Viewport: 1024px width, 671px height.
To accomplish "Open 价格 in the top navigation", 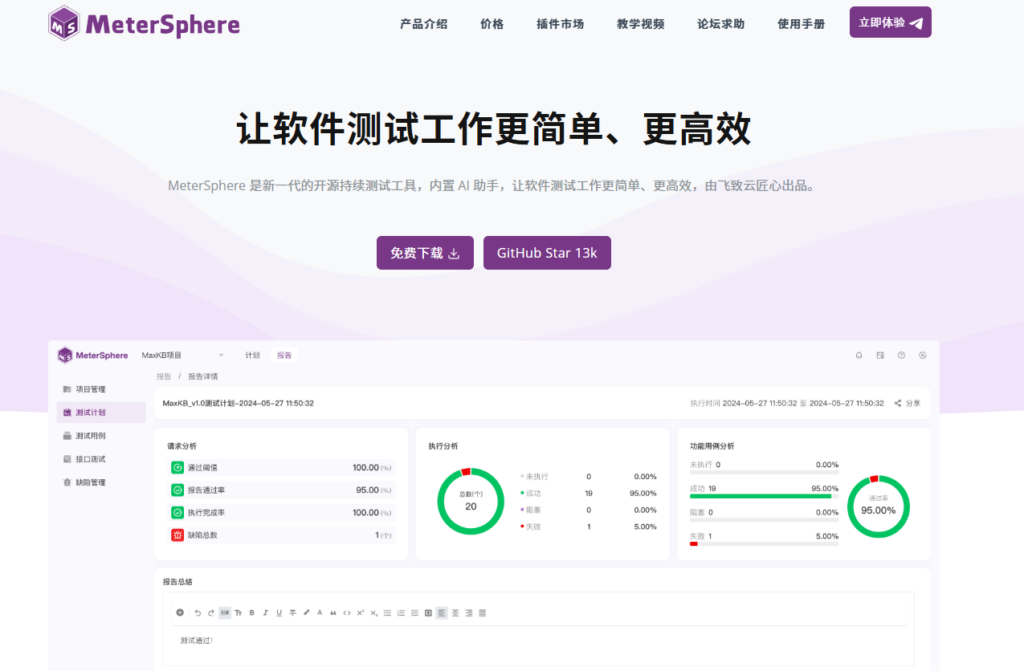I will pos(492,23).
